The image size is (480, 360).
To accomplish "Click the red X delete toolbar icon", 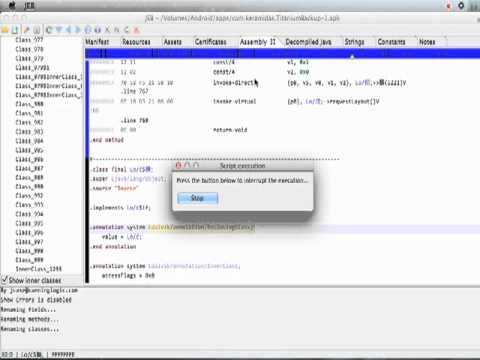I will click(x=136, y=30).
